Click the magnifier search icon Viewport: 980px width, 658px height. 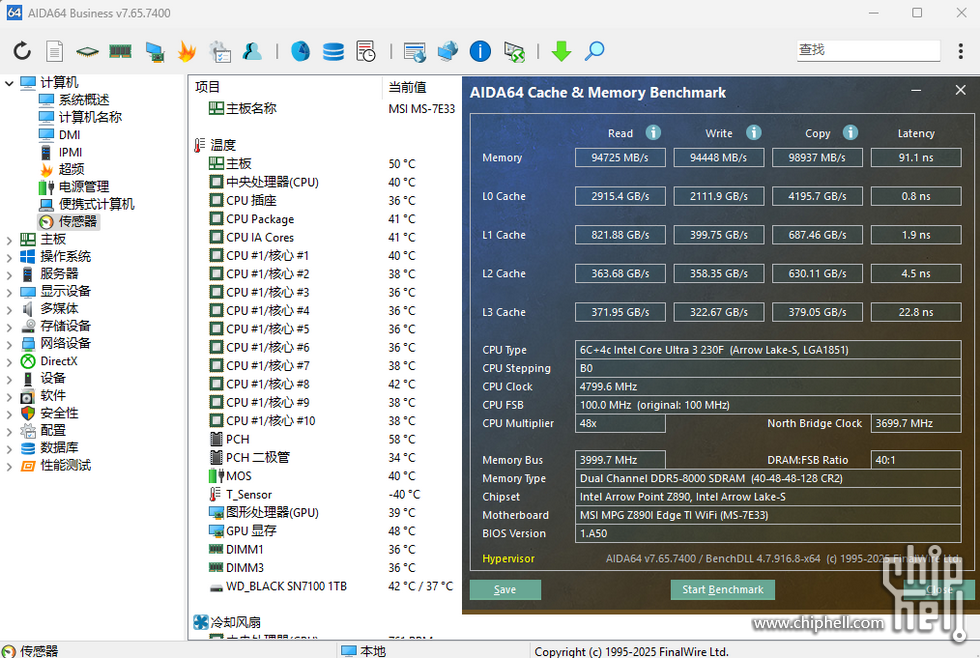(x=594, y=51)
